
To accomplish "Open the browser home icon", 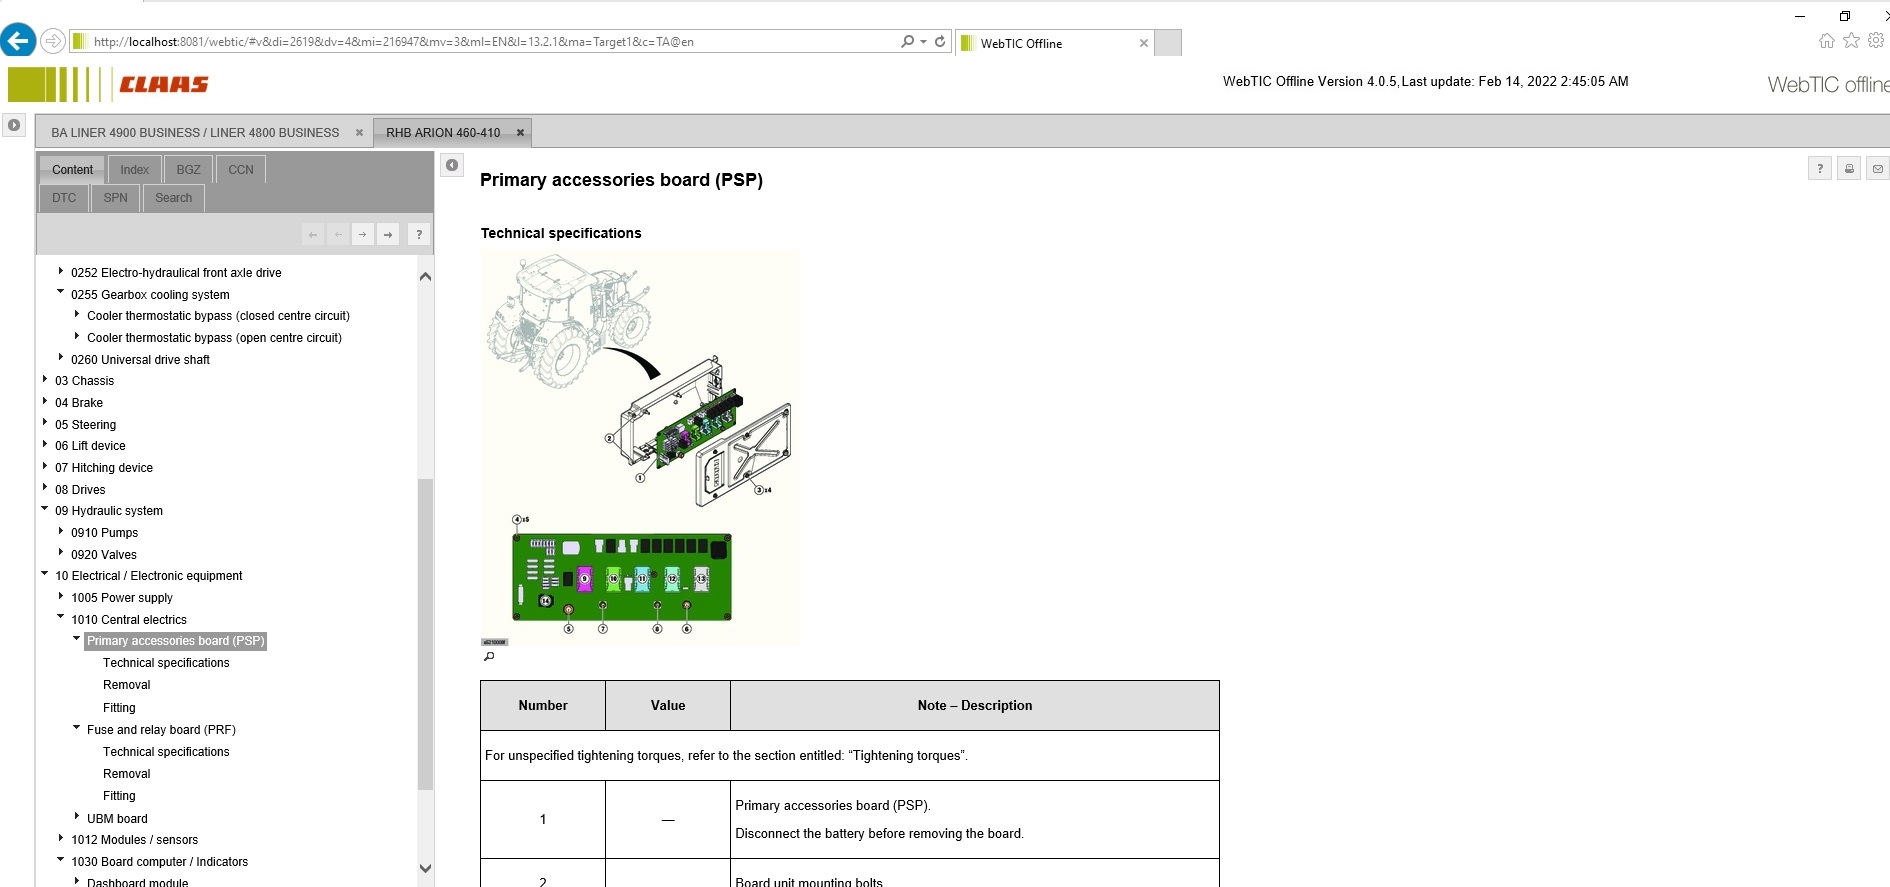I will coord(1827,41).
